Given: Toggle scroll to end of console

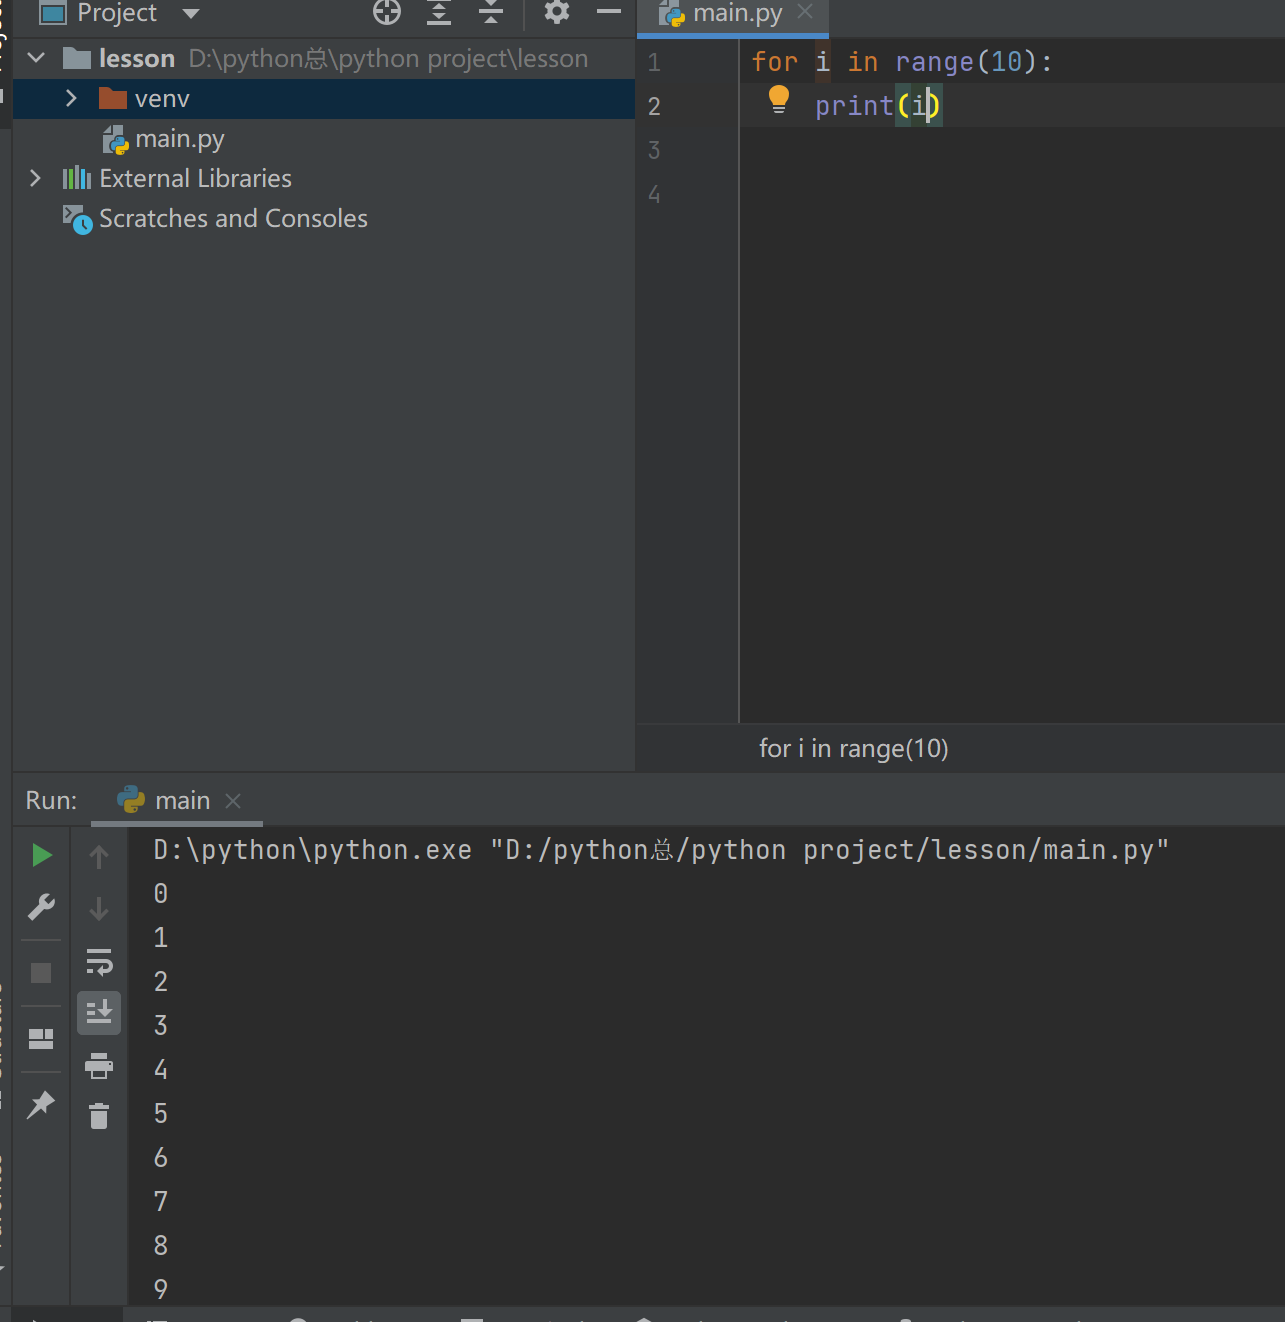Looking at the screenshot, I should (99, 1013).
